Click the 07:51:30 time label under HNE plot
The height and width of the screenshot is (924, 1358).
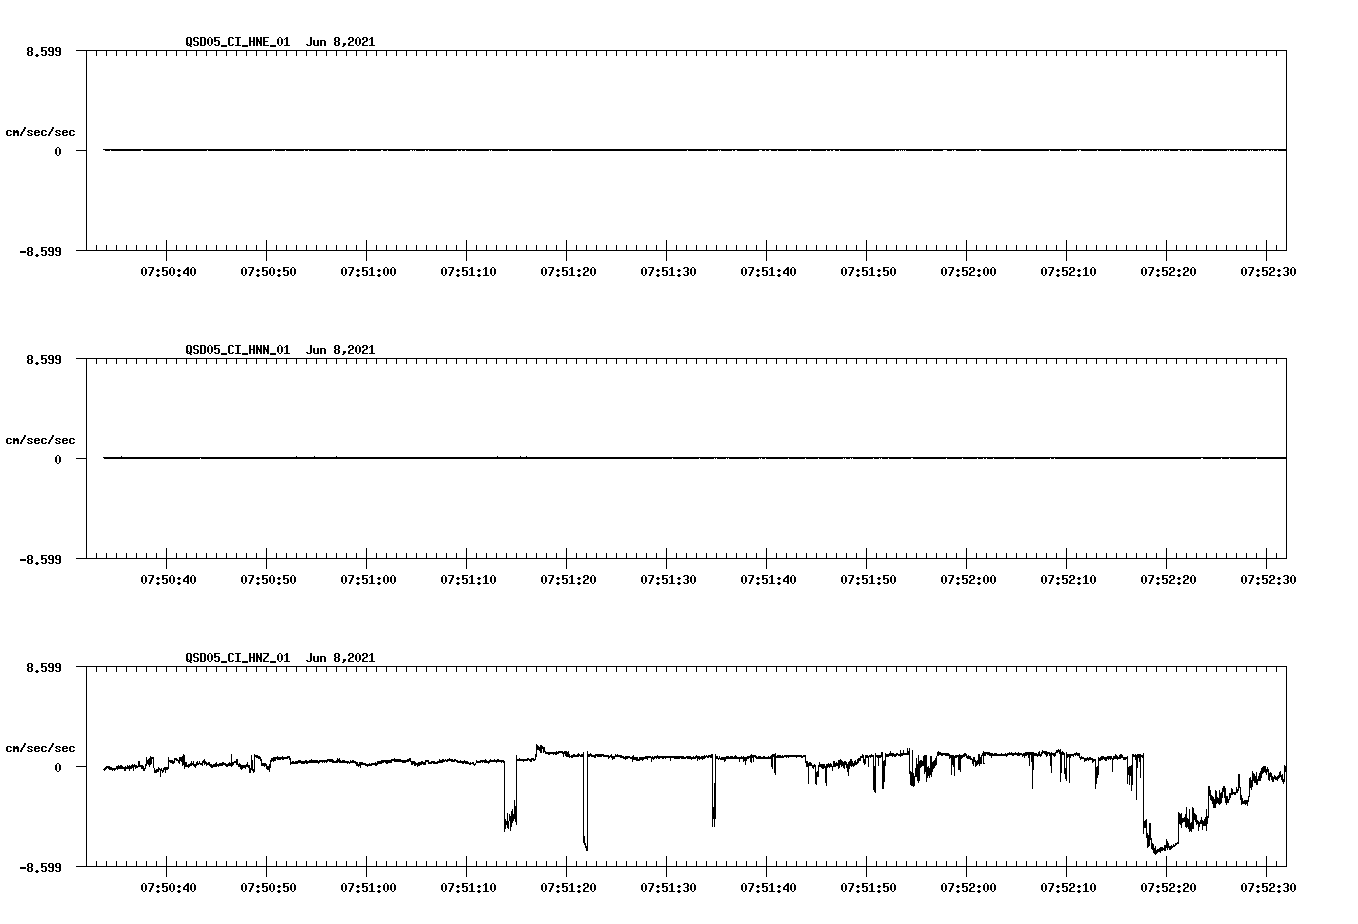(668, 271)
